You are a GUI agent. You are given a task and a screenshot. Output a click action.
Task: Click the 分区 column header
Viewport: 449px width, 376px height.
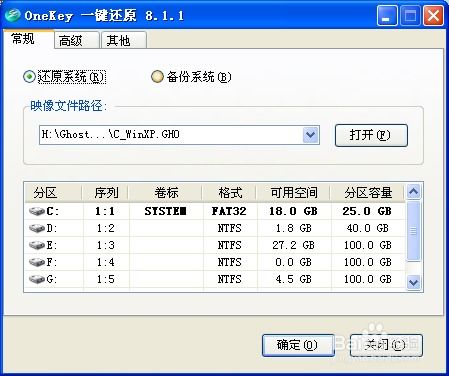[x=53, y=193]
